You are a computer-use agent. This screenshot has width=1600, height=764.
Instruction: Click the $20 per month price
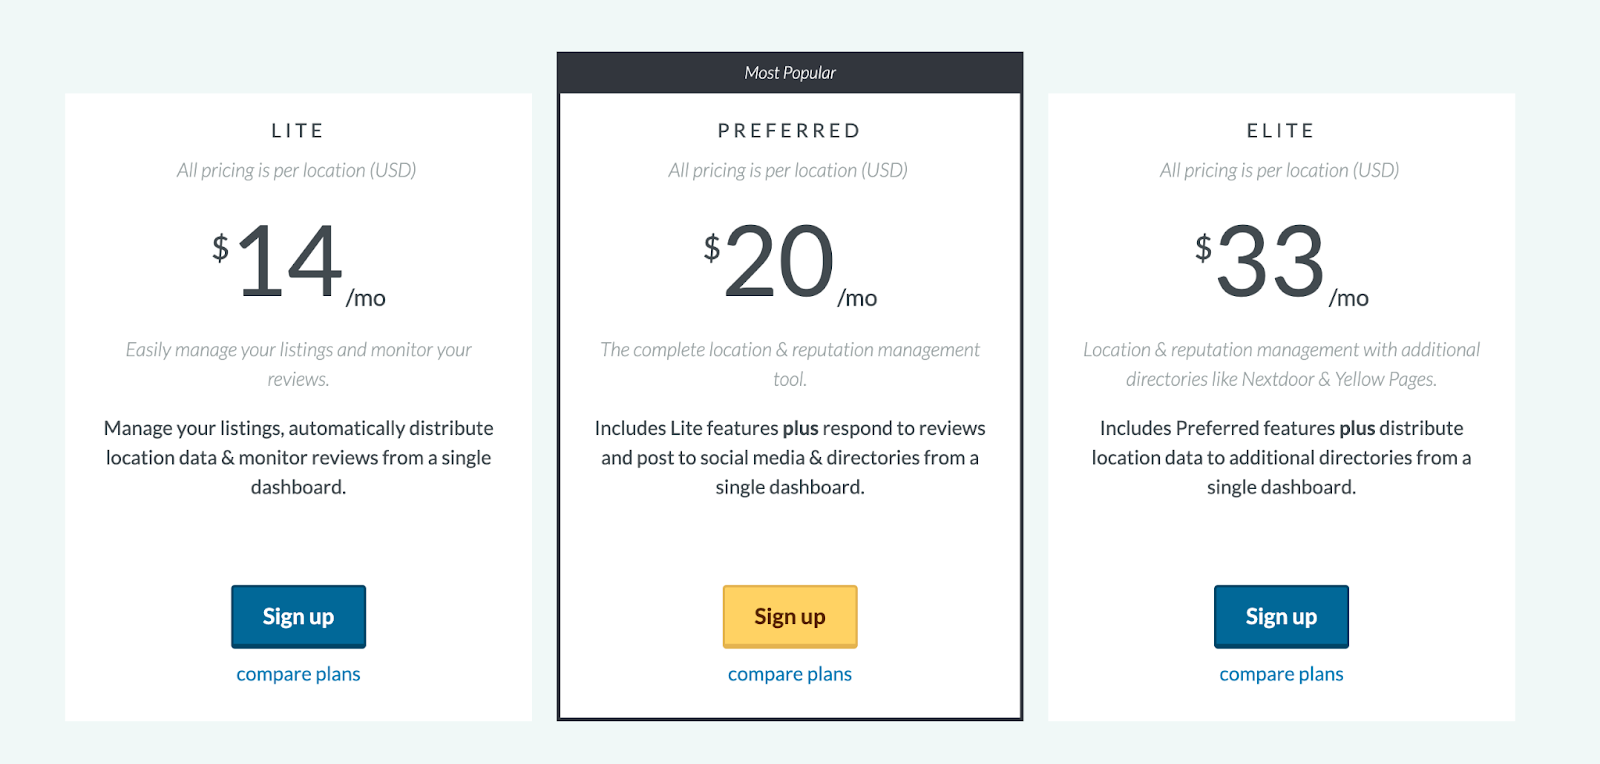(790, 263)
